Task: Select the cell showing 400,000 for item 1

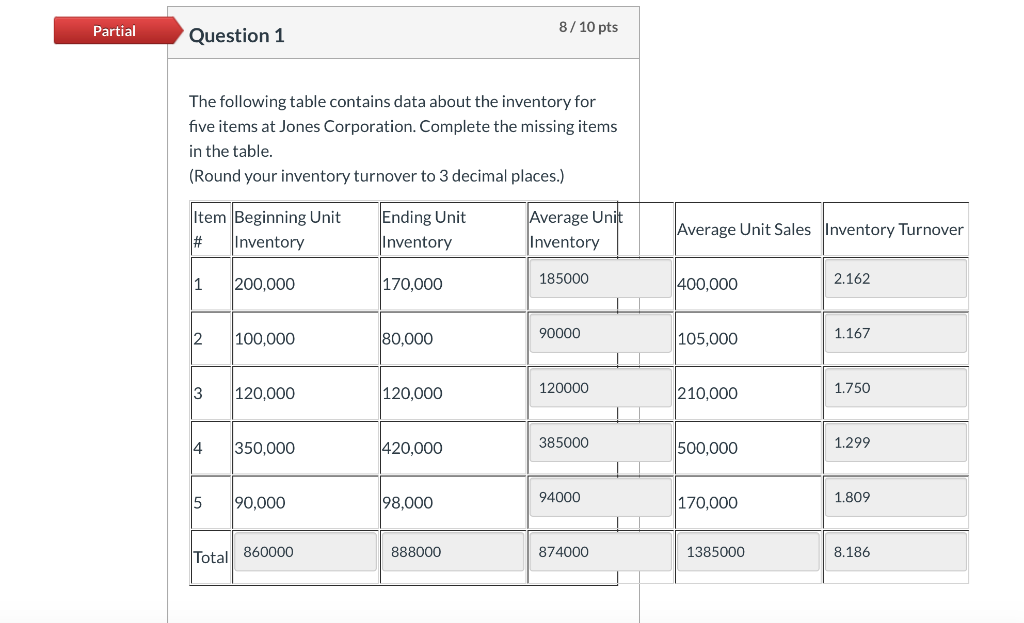Action: (x=706, y=283)
